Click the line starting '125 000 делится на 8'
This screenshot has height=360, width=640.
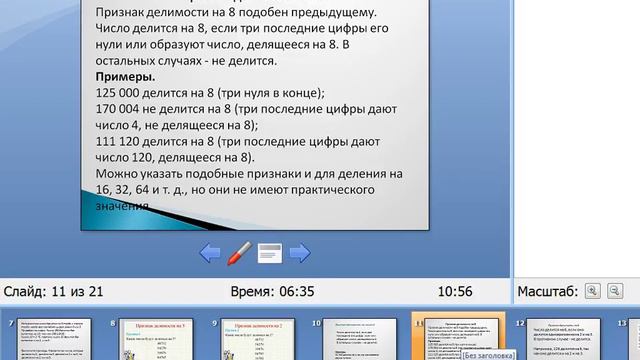[x=210, y=93]
